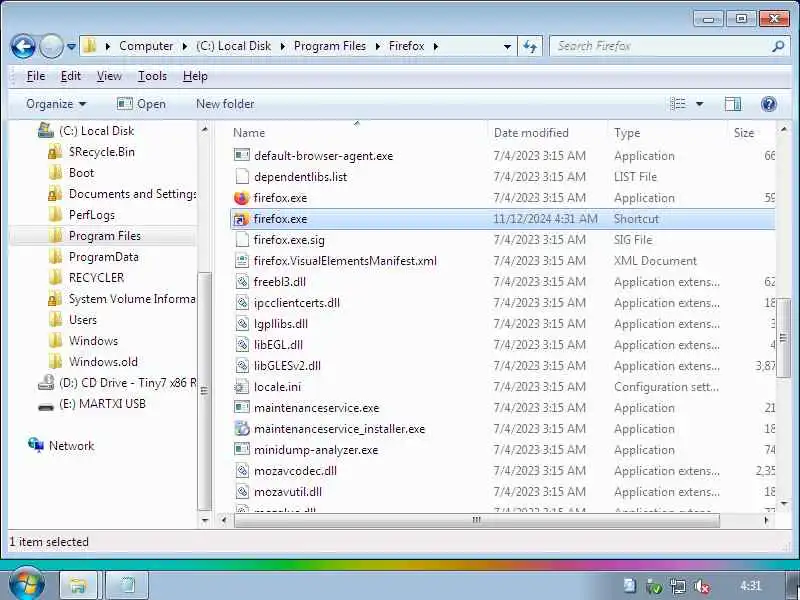This screenshot has height=600, width=800.
Task: Open the recent pages dropdown arrow
Action: point(71,46)
